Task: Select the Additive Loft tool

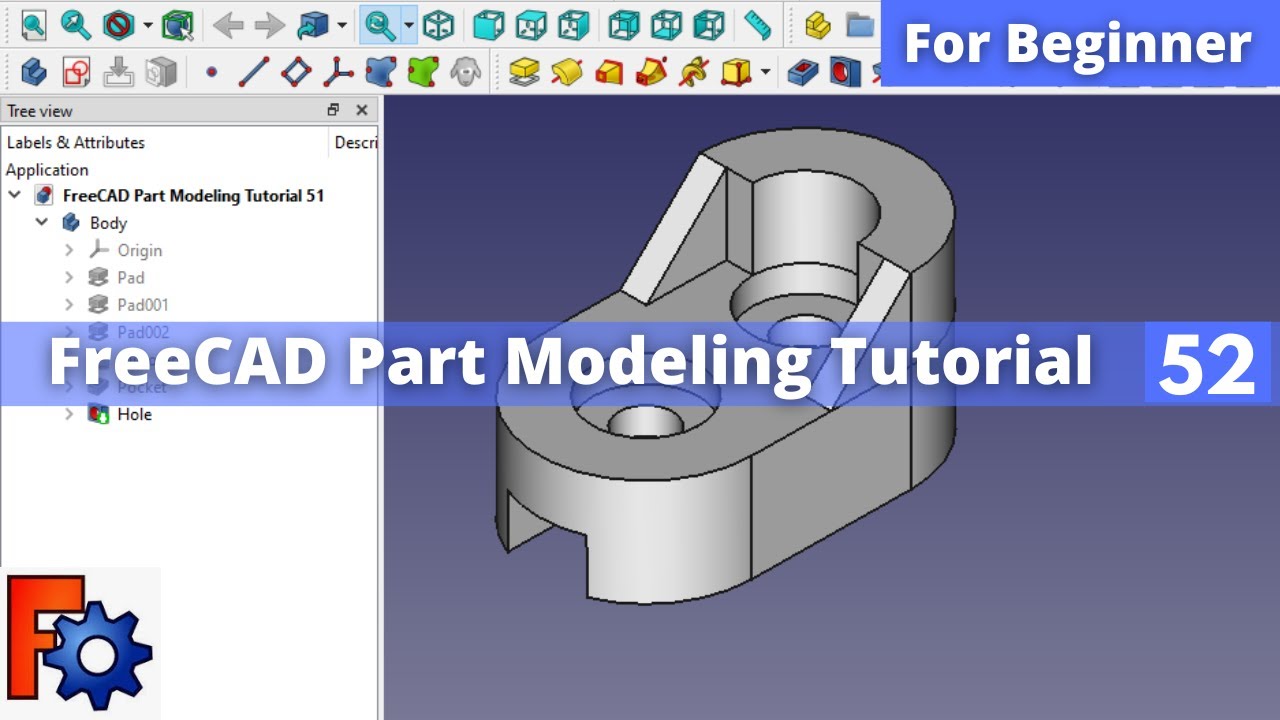Action: 609,71
